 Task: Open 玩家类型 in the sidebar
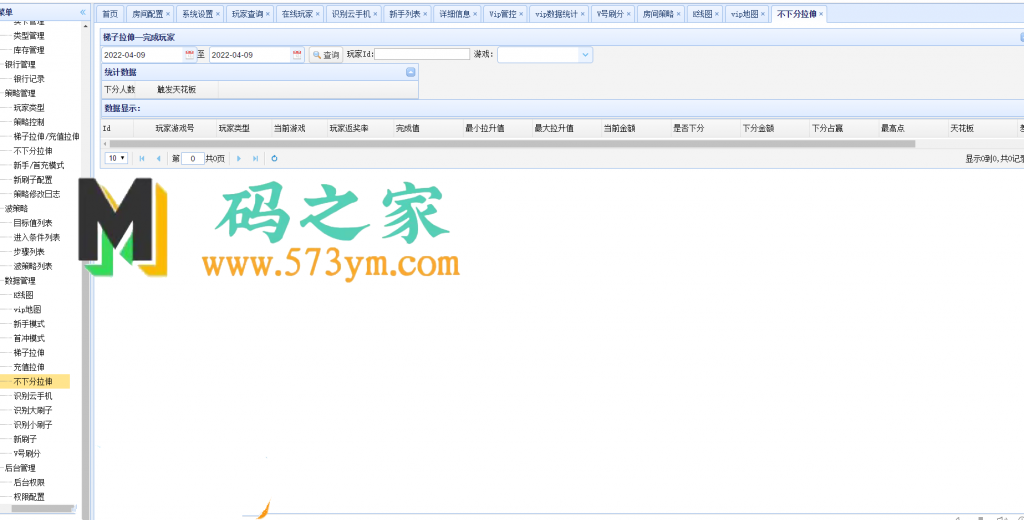[29, 107]
